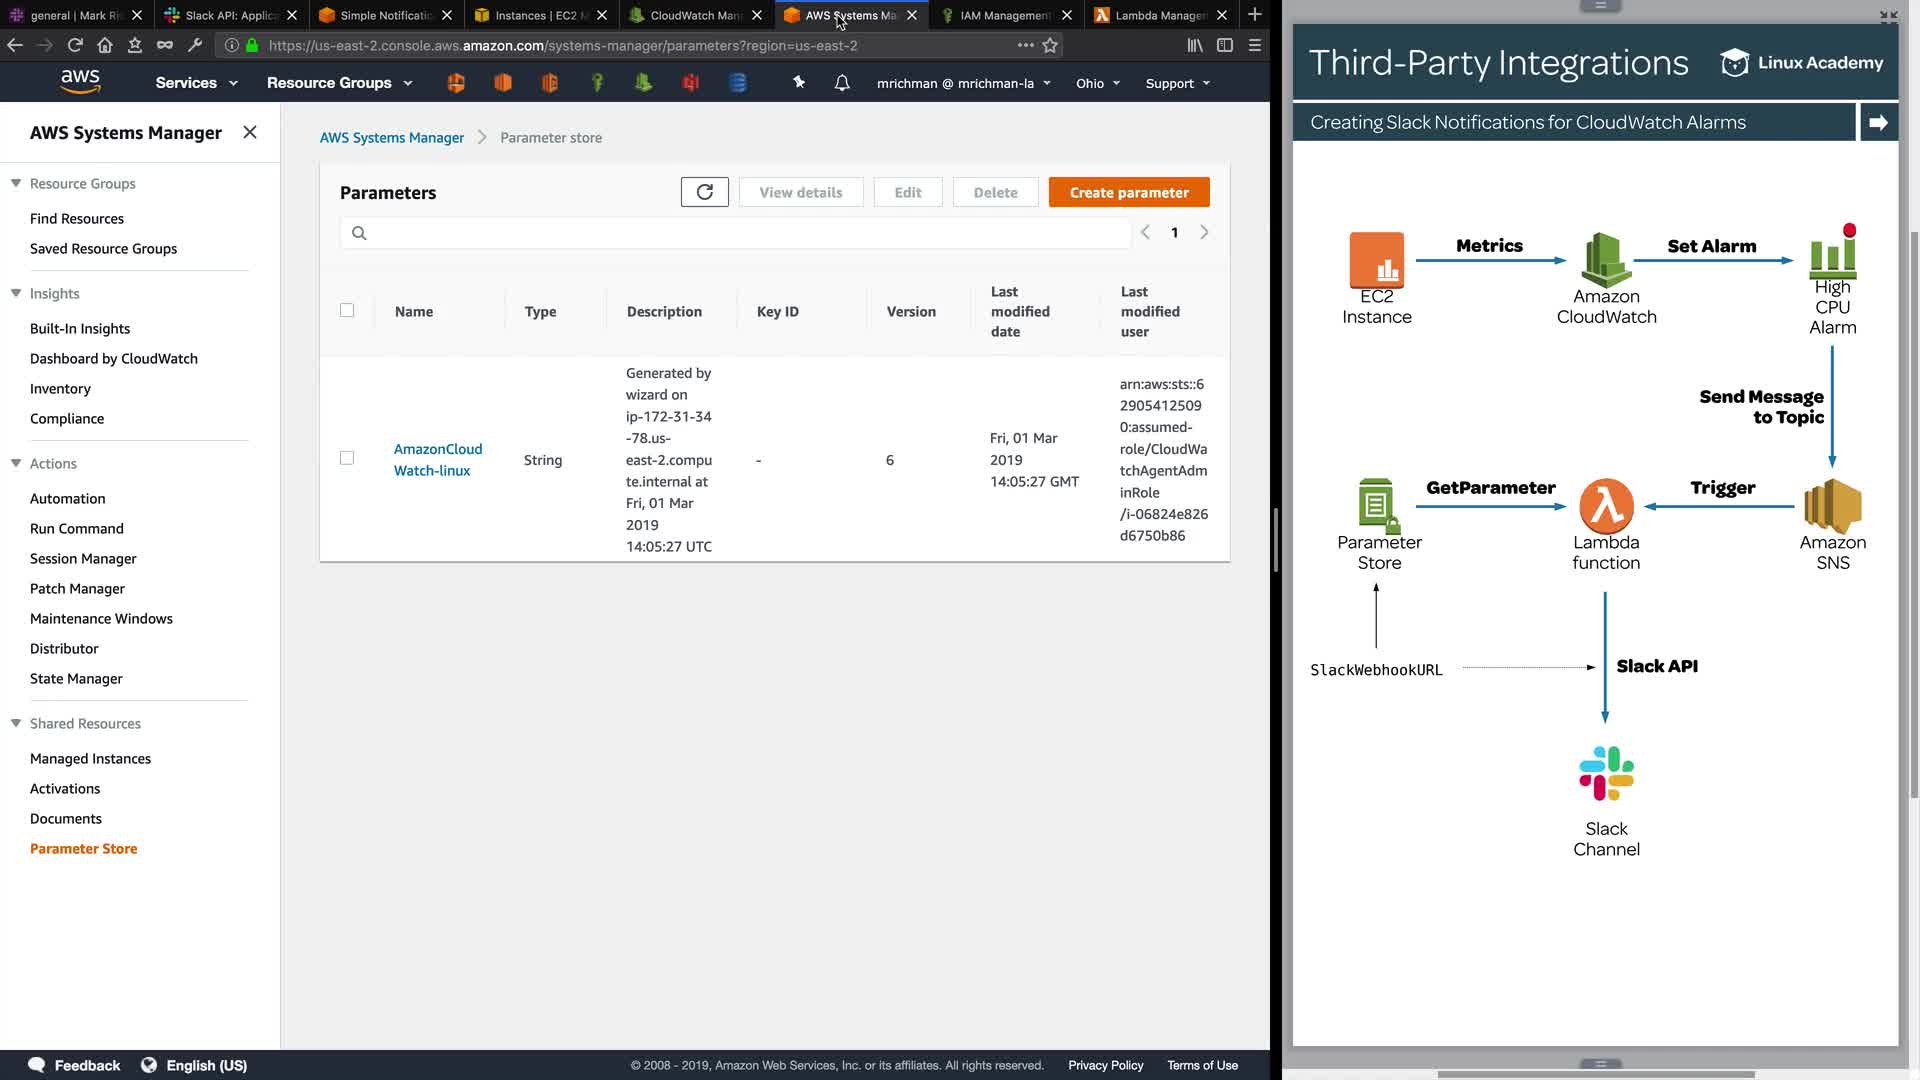Open the Services dropdown menu

(196, 83)
